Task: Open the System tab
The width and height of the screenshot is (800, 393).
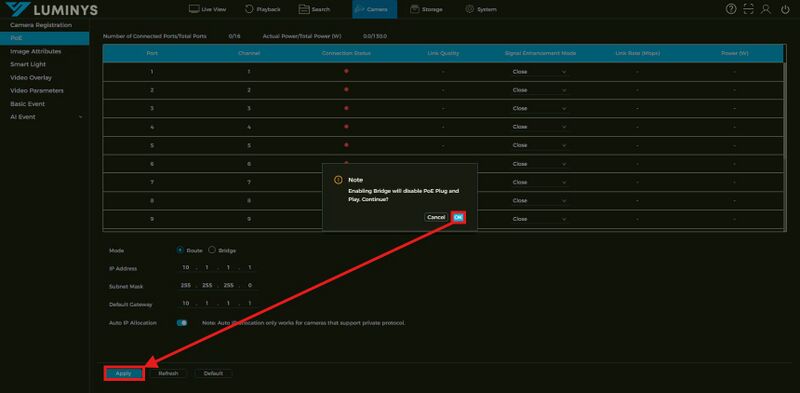Action: 481,9
